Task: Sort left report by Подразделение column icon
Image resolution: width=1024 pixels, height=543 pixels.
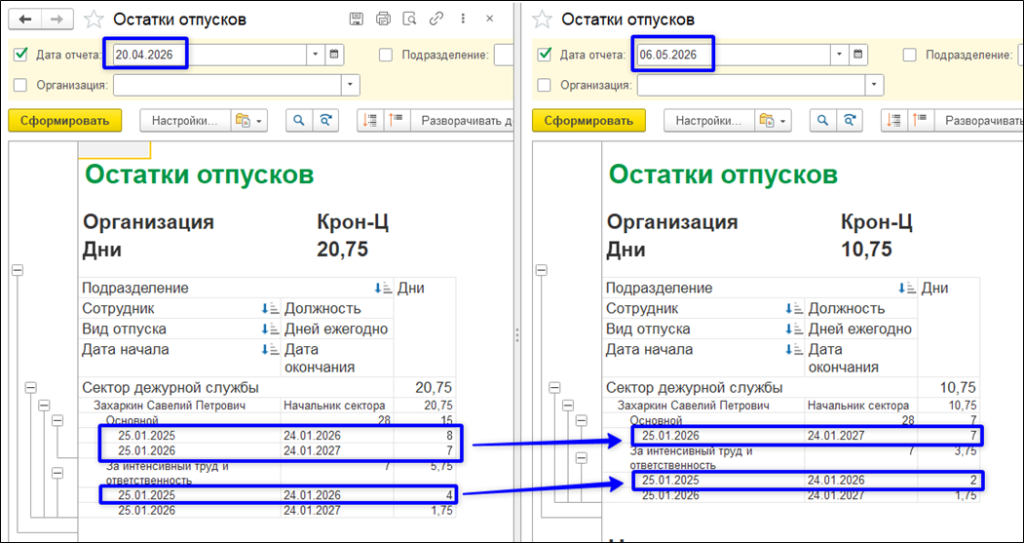Action: point(383,288)
